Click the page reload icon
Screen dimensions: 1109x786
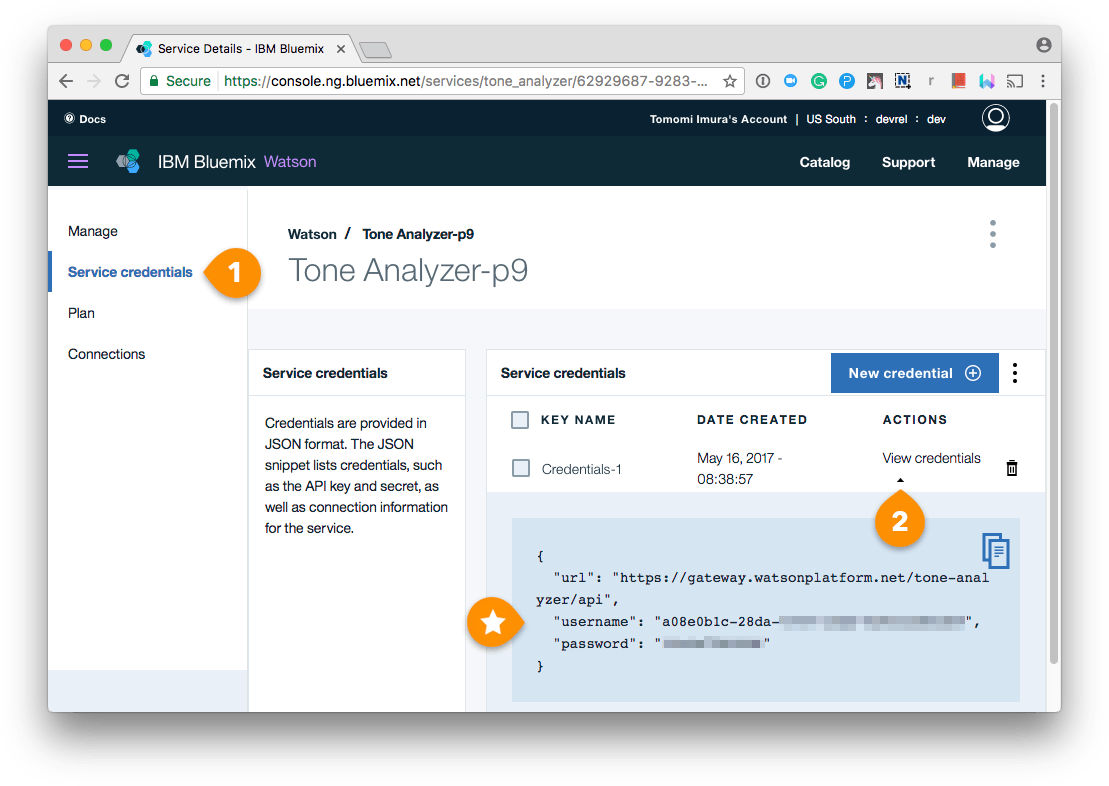pos(121,81)
